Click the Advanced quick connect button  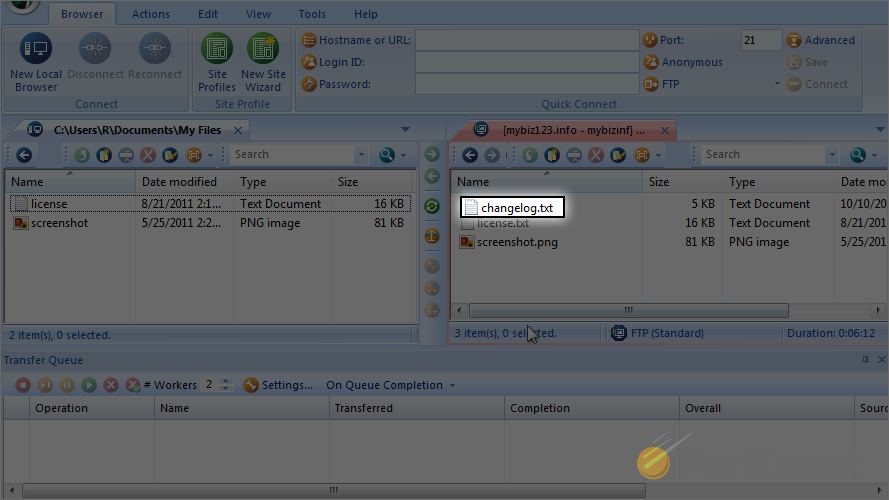820,40
